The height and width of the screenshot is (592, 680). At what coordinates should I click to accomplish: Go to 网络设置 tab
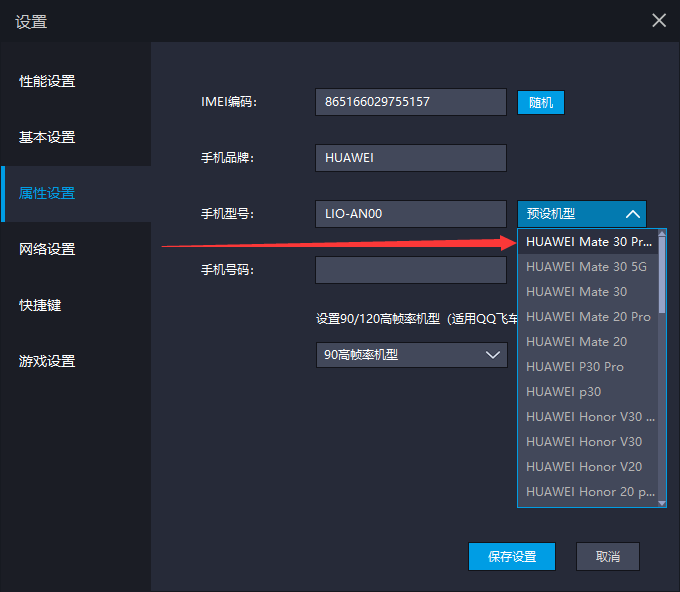point(48,249)
